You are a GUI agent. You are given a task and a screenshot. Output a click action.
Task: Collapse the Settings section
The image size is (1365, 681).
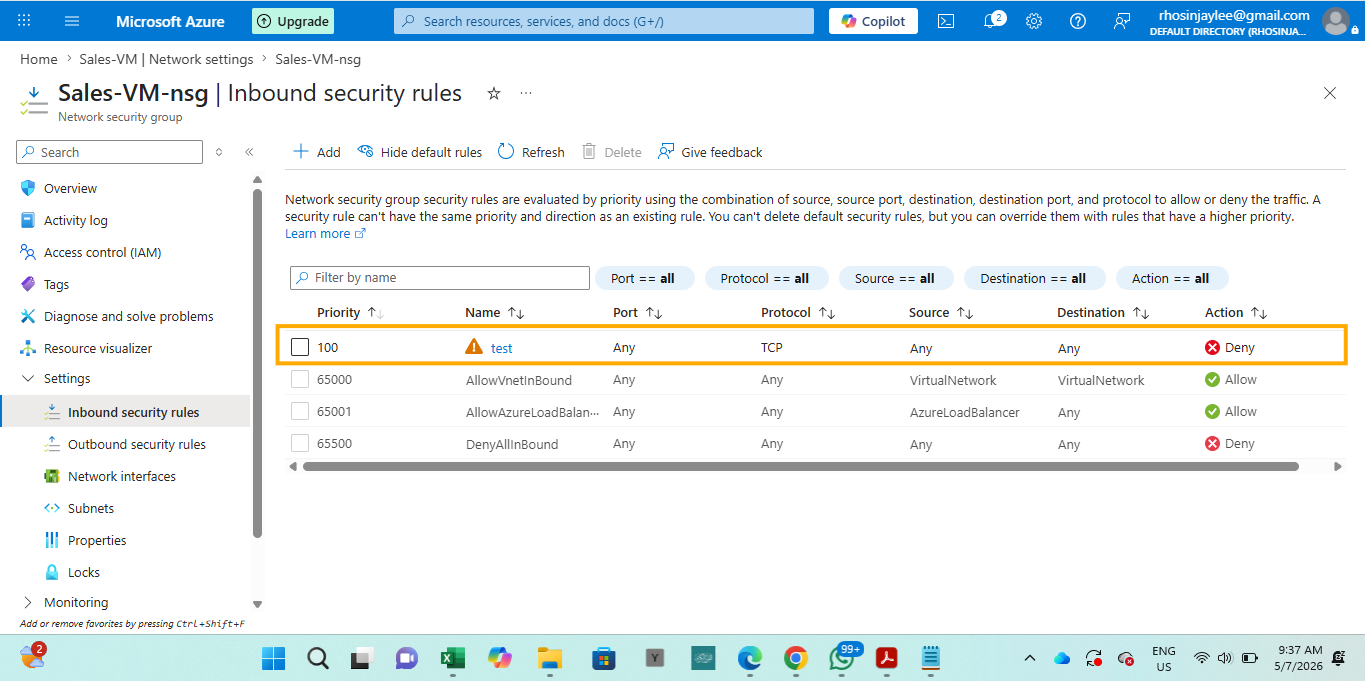click(27, 378)
